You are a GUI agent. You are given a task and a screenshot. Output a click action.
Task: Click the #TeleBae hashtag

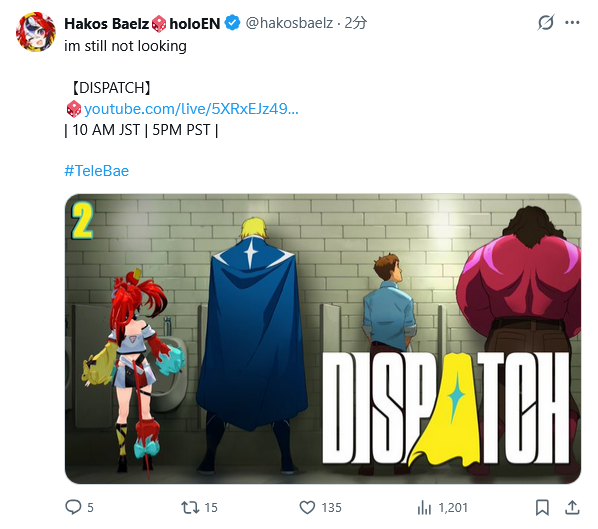(x=96, y=170)
